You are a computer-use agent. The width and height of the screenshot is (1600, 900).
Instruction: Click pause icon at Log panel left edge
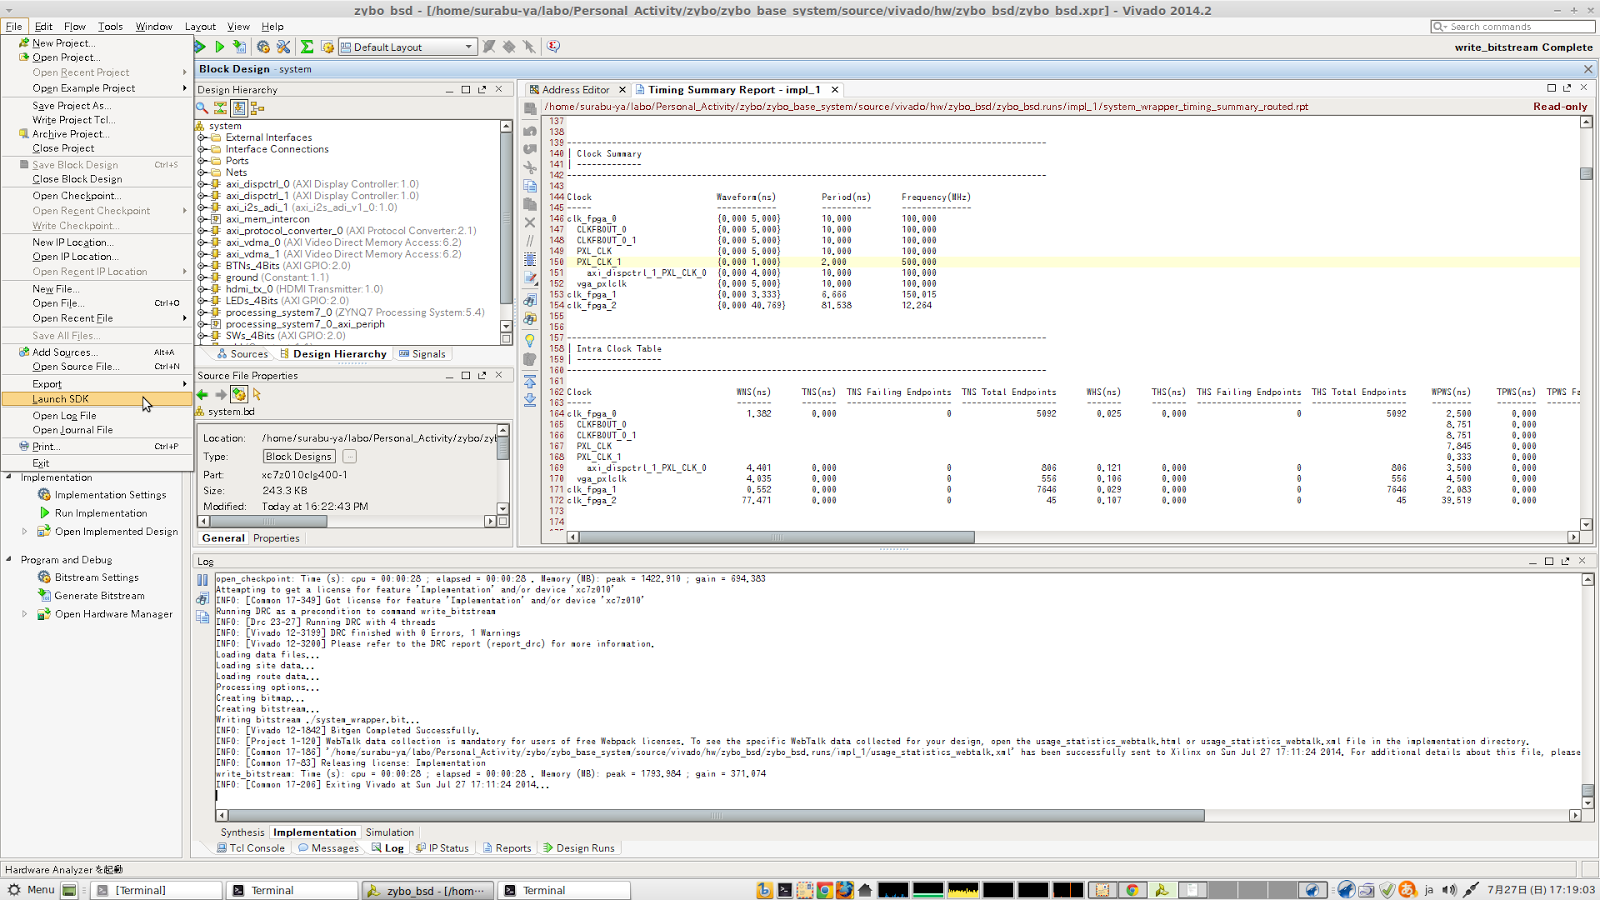pyautogui.click(x=202, y=580)
